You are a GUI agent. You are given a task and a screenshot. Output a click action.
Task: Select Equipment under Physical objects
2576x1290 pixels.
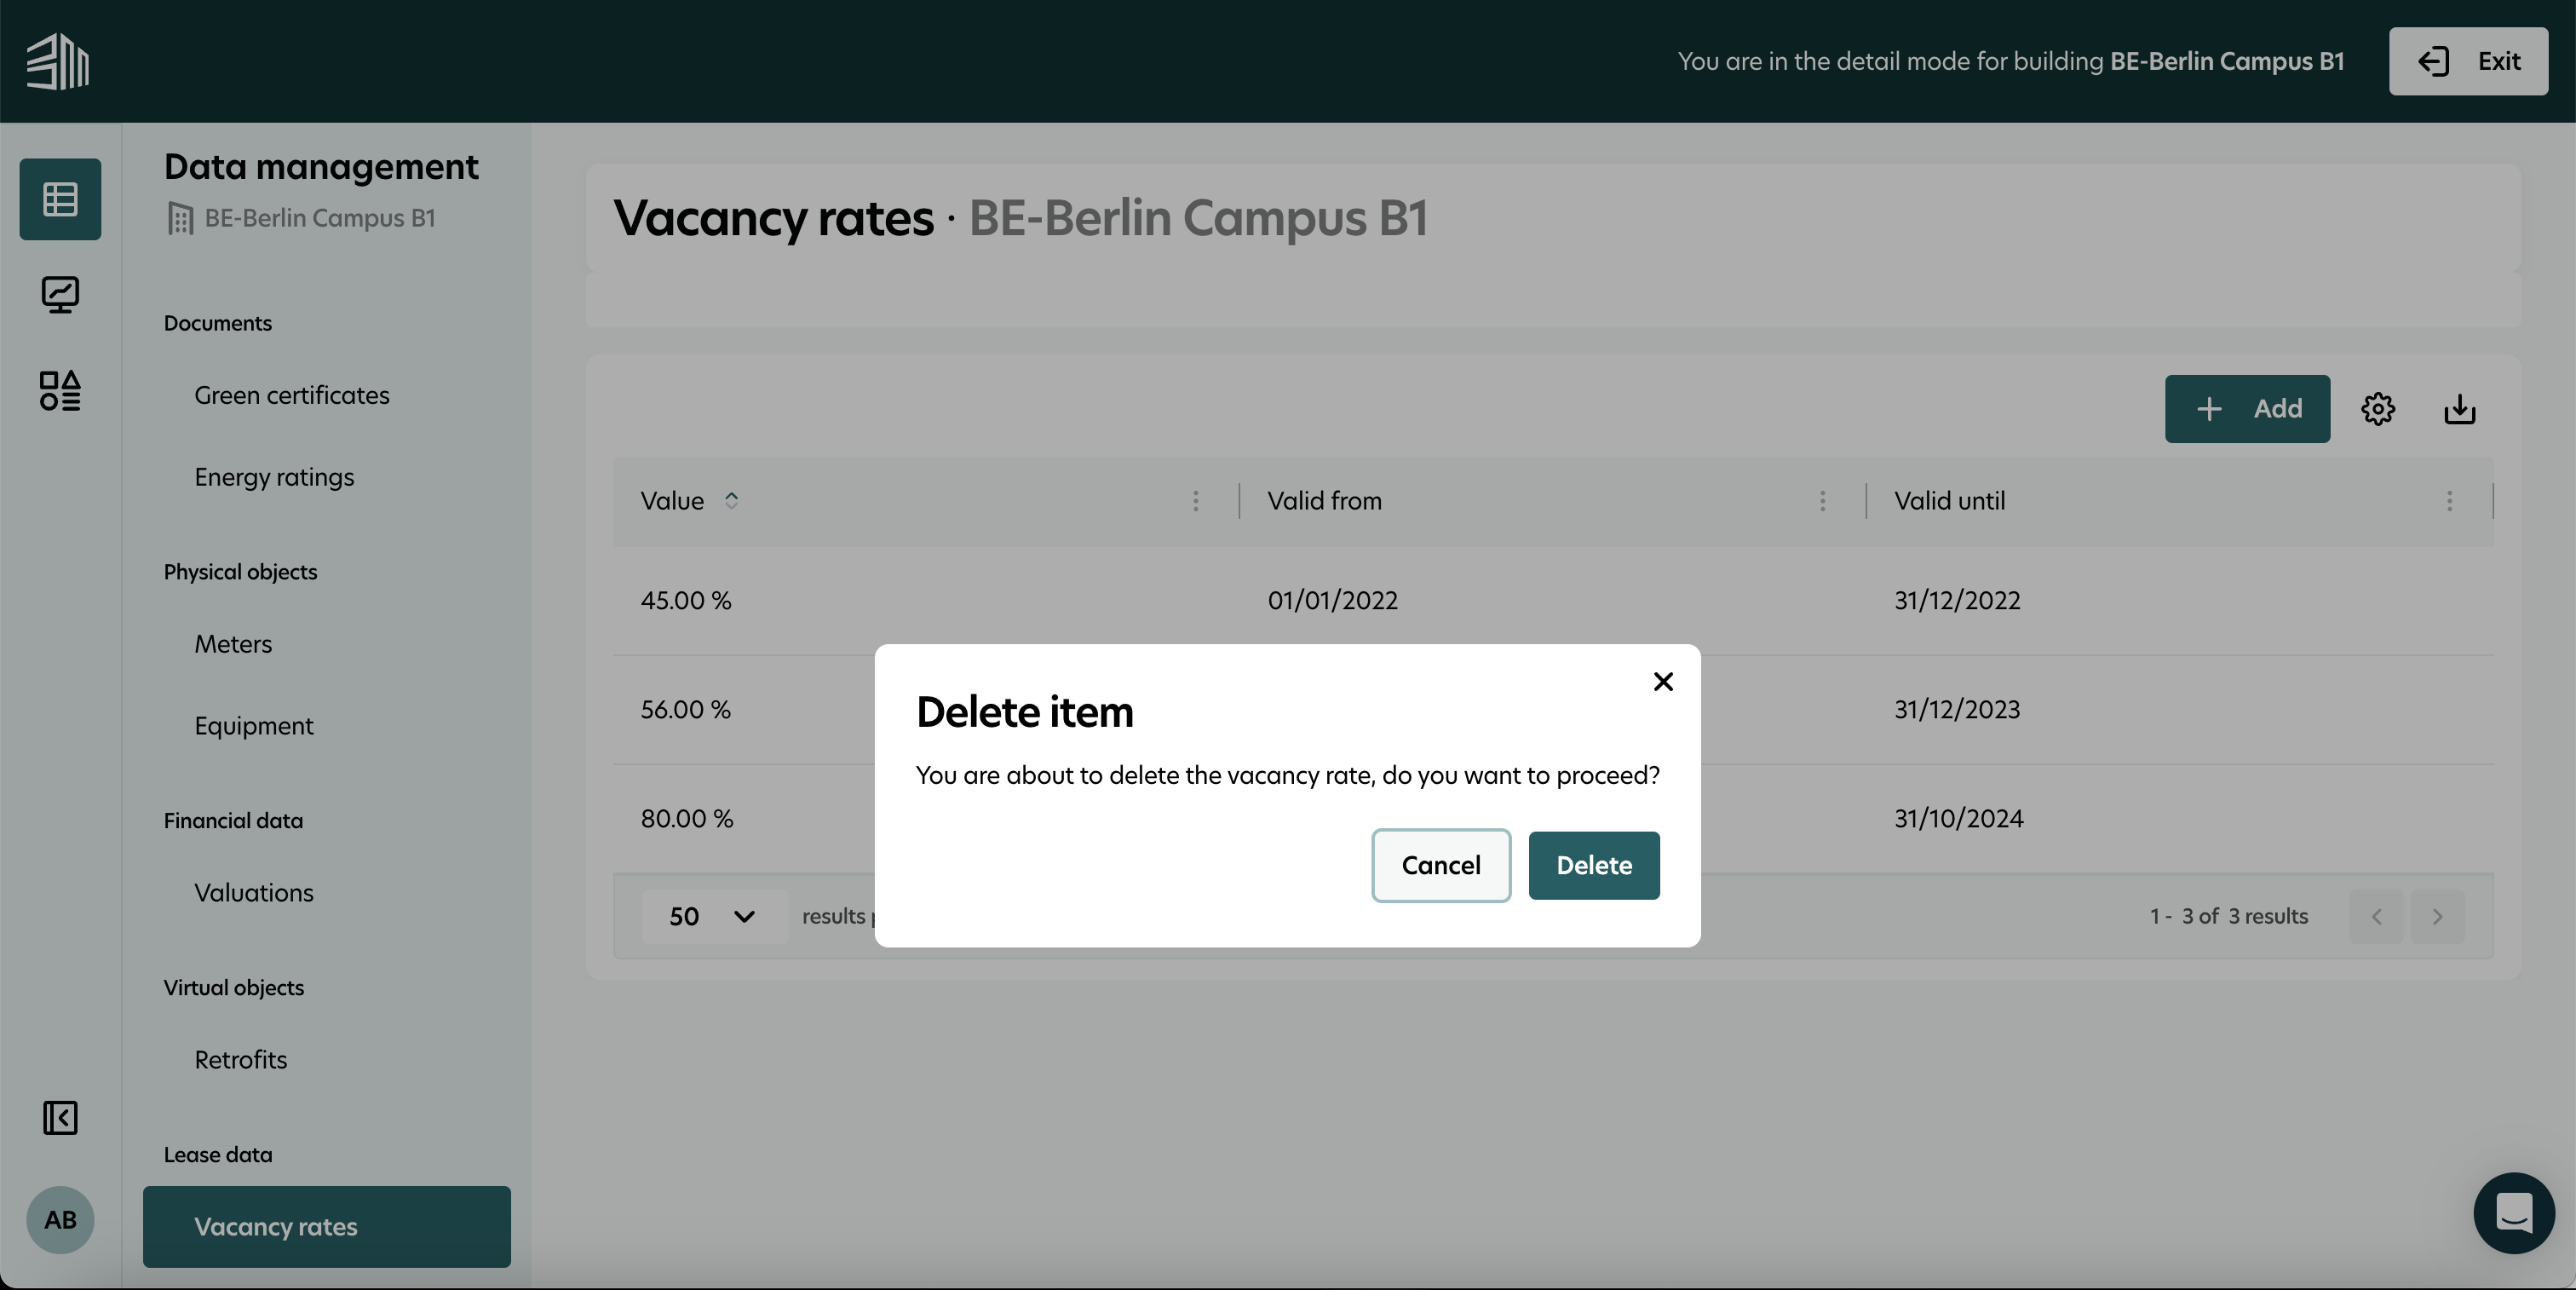(x=253, y=726)
